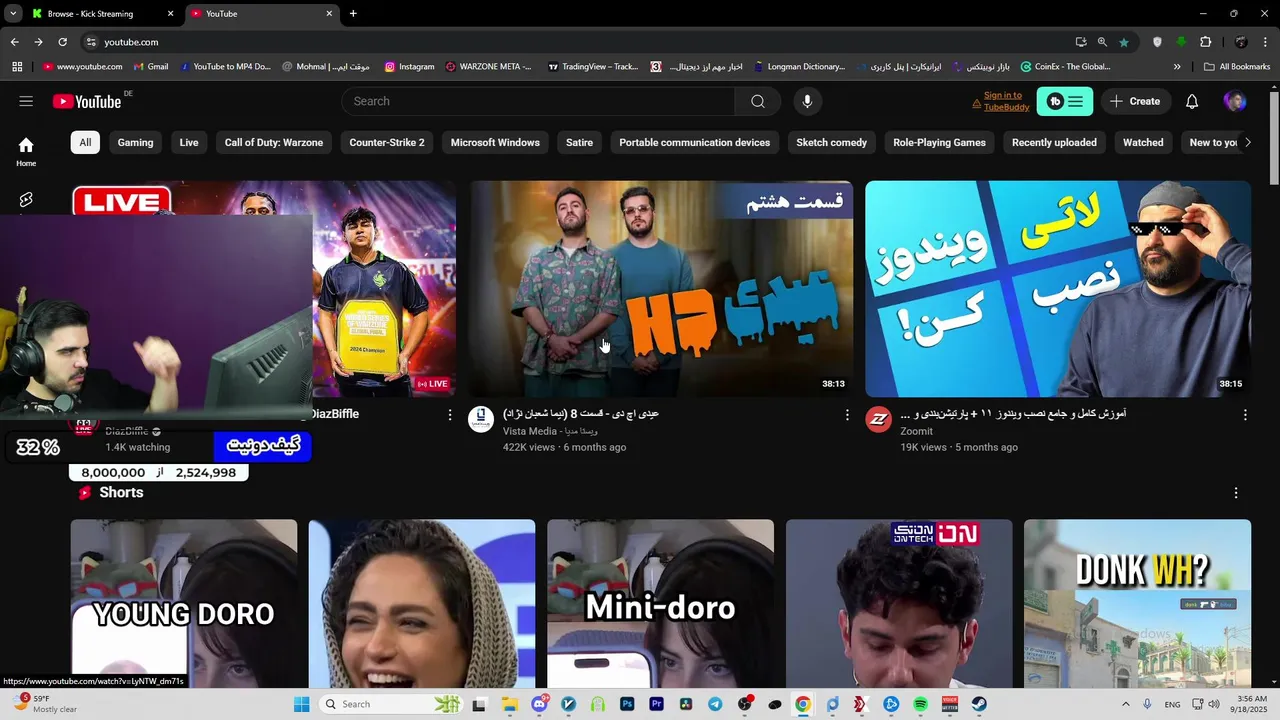Viewport: 1280px width, 720px height.
Task: Open the Shorts section options menu
Action: pyautogui.click(x=1236, y=493)
